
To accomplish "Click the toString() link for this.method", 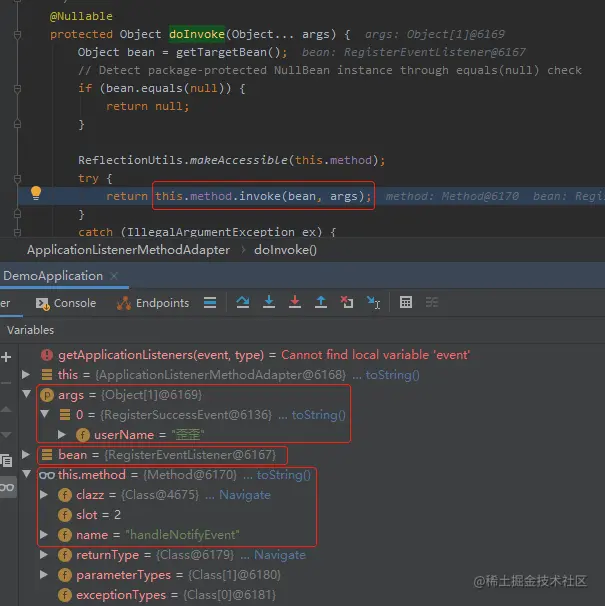I will point(284,475).
